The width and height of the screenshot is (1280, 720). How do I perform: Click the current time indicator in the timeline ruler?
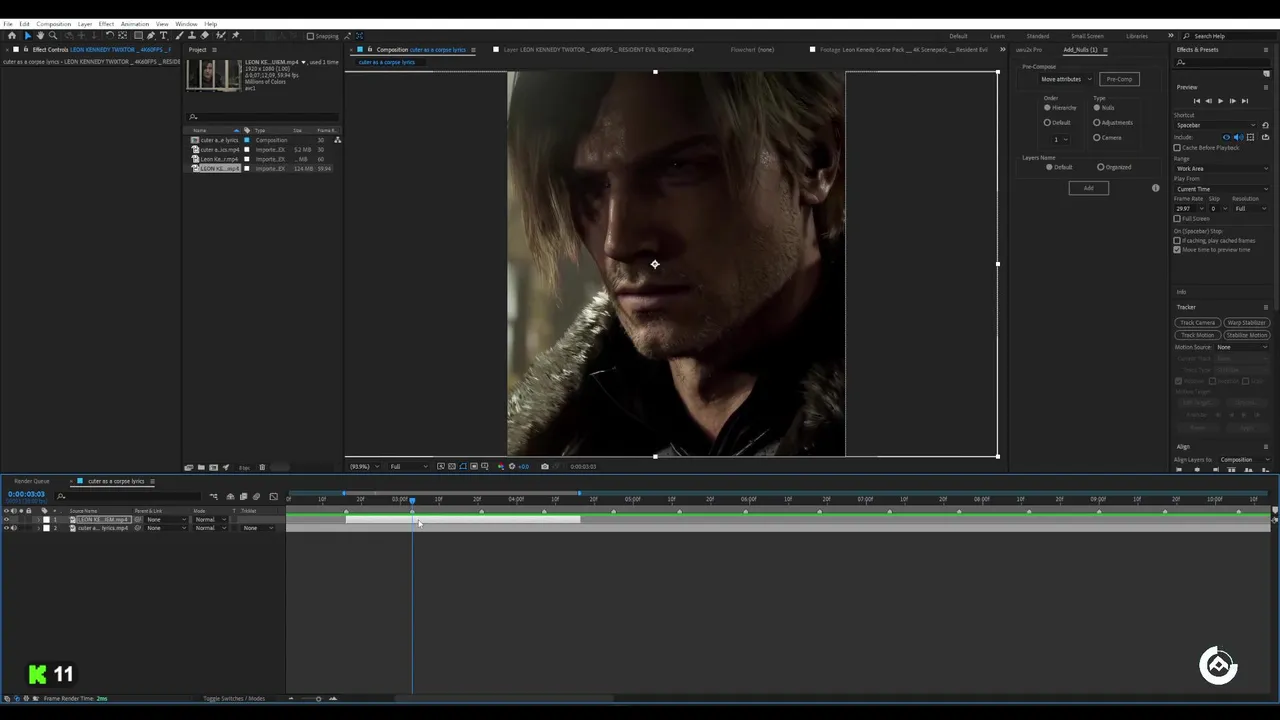412,500
